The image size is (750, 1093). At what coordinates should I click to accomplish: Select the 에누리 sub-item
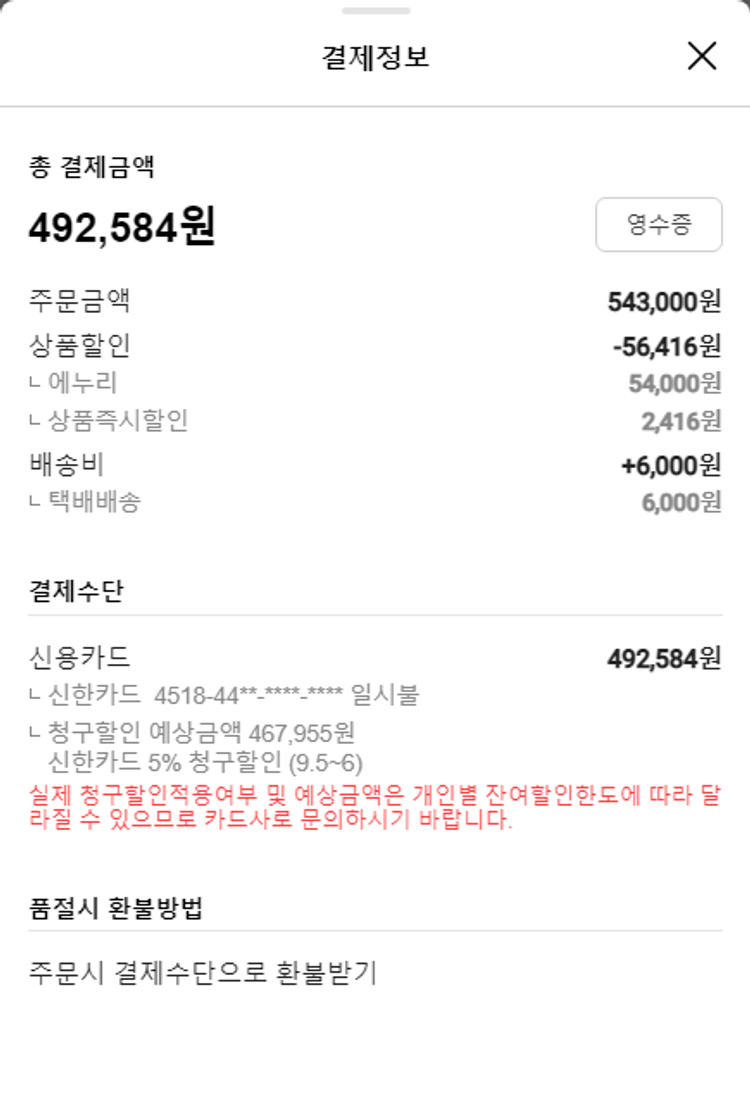[x=82, y=382]
